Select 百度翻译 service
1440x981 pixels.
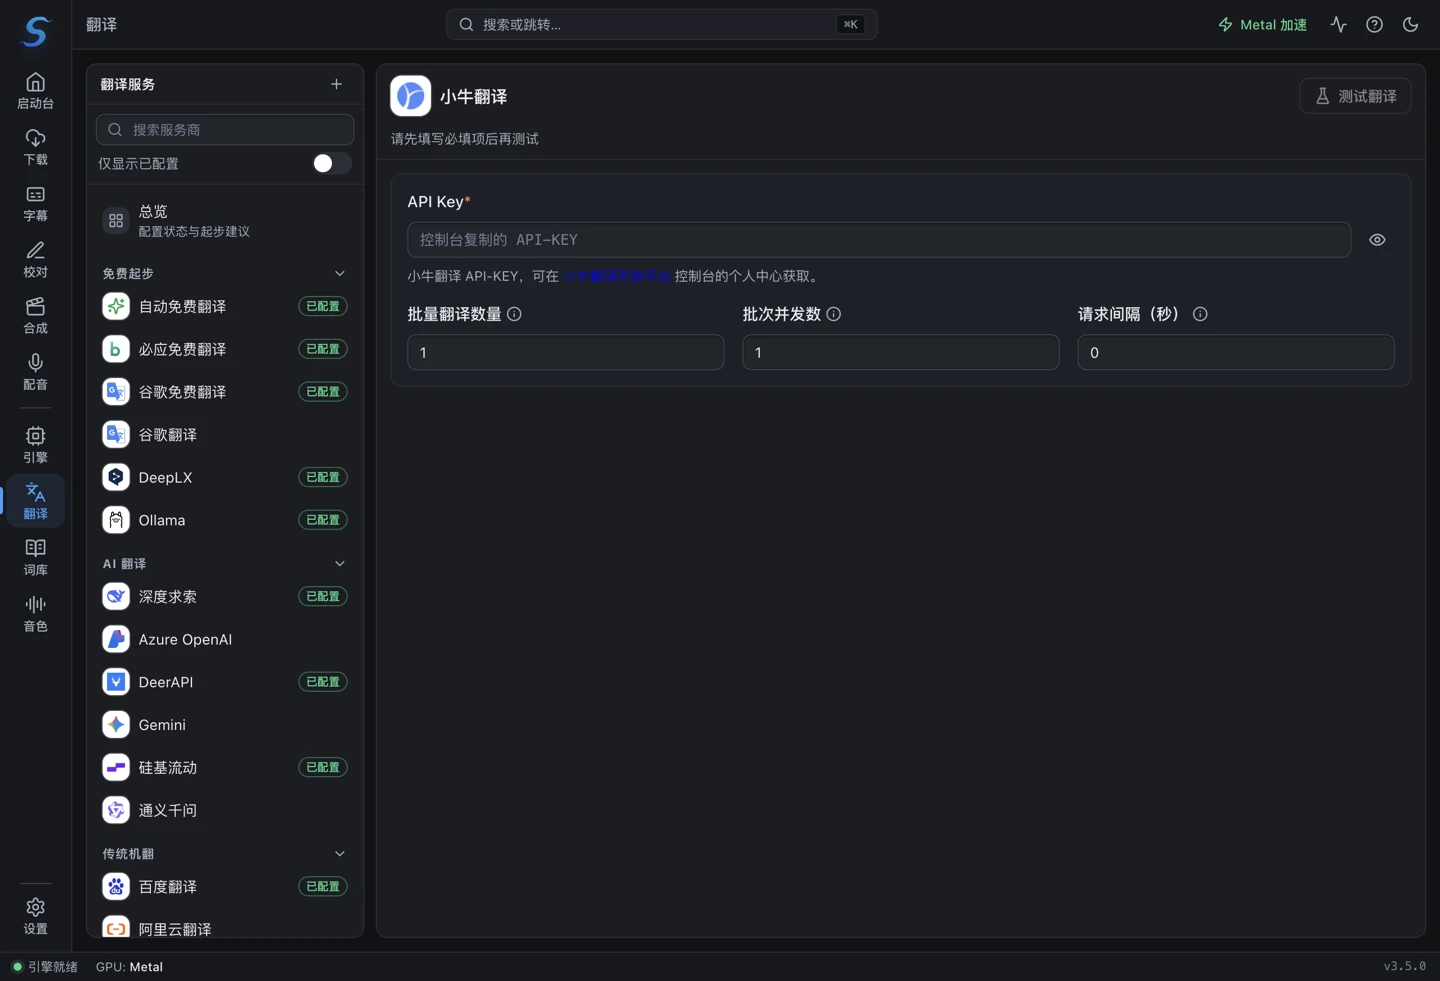coord(225,886)
